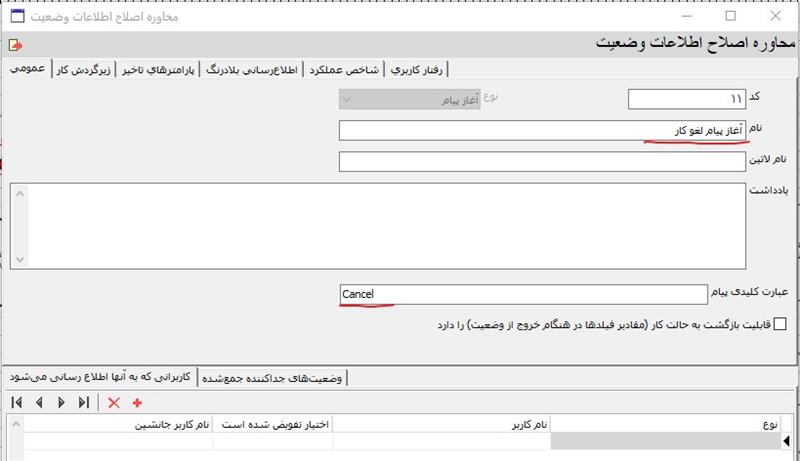Add new record with red plus icon
800x461 pixels.
click(137, 402)
